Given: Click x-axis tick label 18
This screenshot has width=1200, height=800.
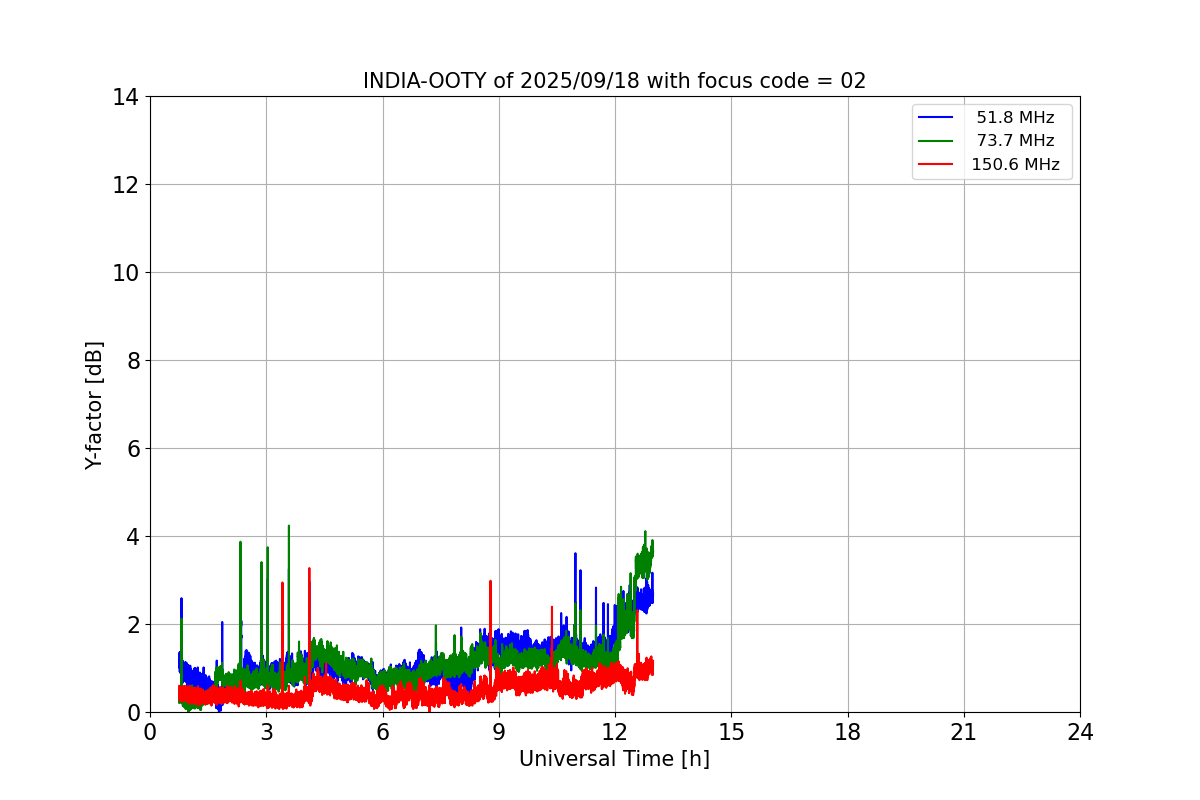Looking at the screenshot, I should pos(848,732).
